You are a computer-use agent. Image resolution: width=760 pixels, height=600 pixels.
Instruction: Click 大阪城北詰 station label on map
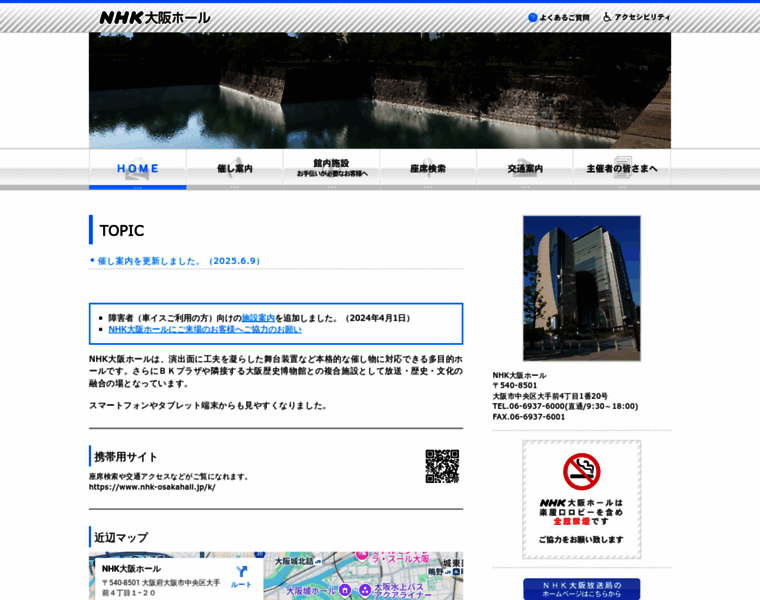coord(298,561)
